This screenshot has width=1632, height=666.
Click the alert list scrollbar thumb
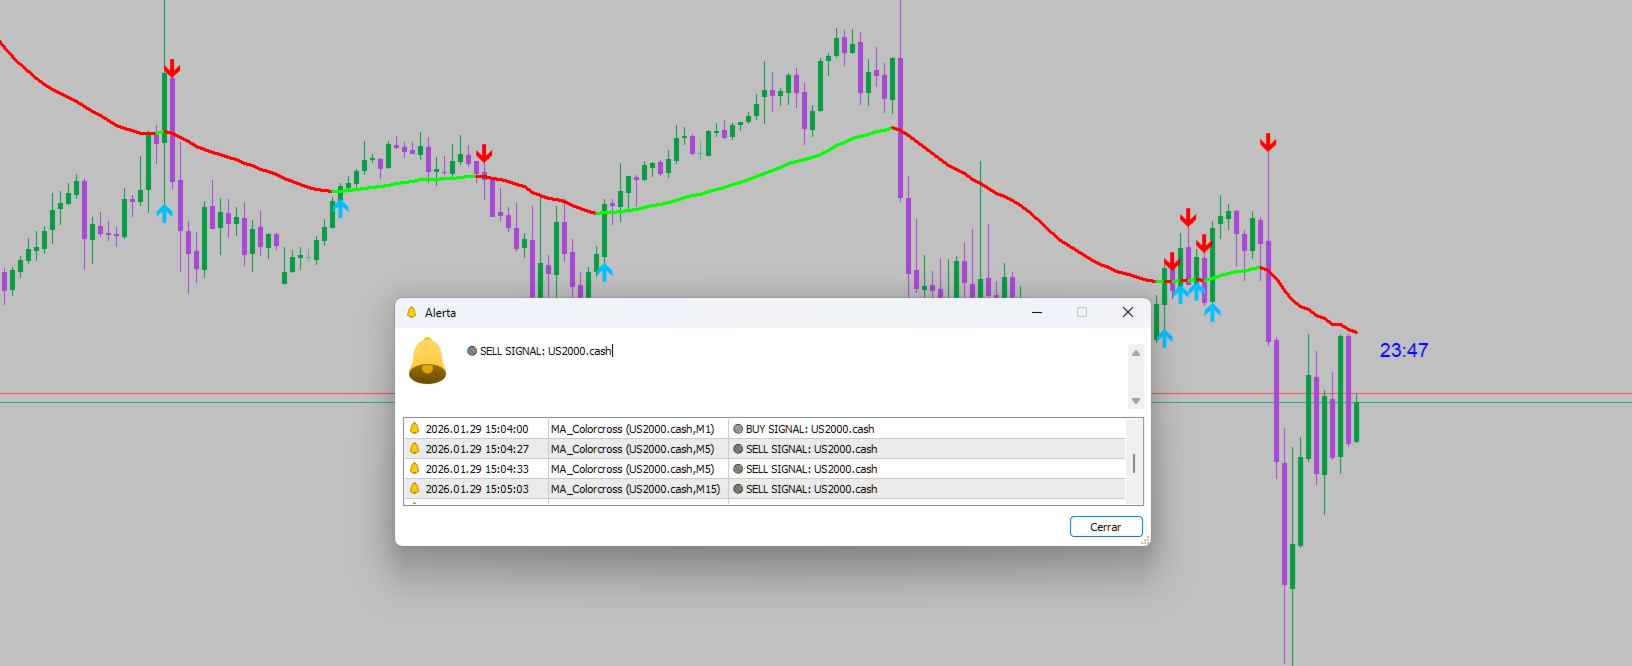click(1134, 464)
